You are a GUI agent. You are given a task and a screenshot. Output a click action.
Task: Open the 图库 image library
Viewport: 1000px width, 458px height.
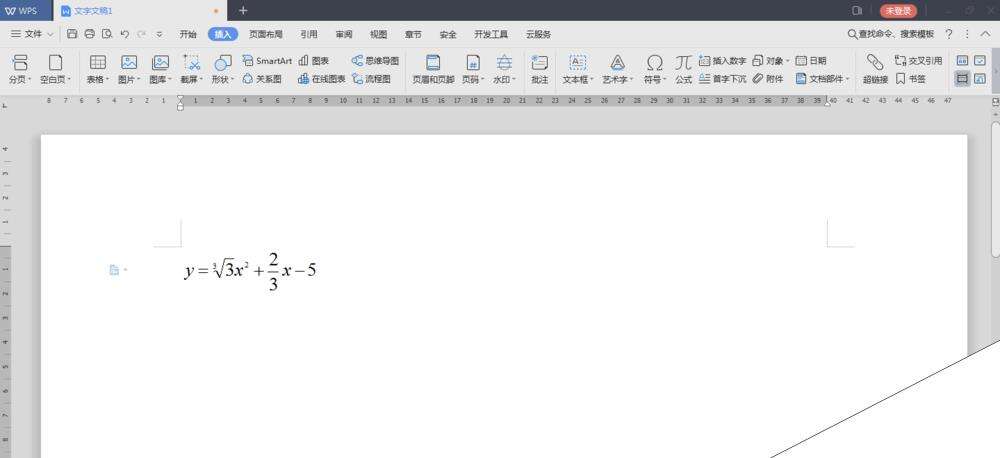(x=161, y=70)
